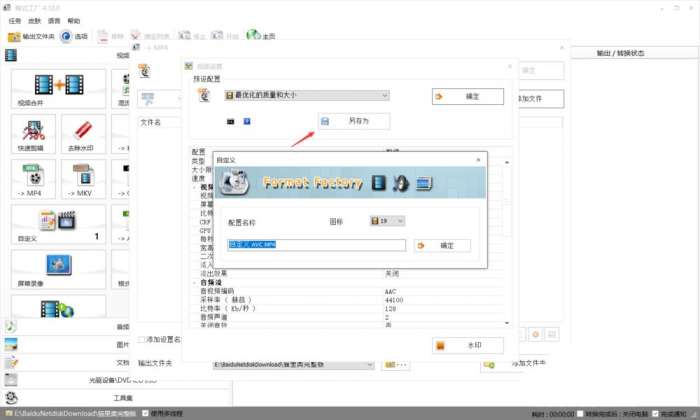Screen dimensions: 700x420
Task: Click the browse output folder button
Action: pyautogui.click(x=396, y=365)
